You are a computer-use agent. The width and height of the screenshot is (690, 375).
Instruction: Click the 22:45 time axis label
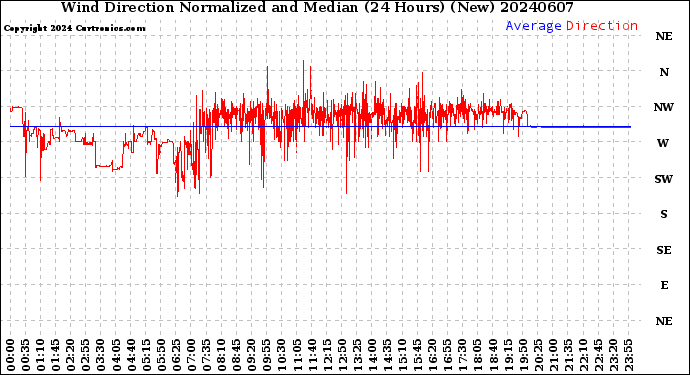click(x=598, y=355)
